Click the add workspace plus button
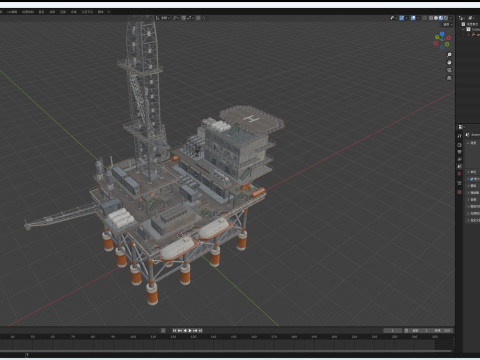The height and width of the screenshot is (360, 480). pyautogui.click(x=109, y=12)
